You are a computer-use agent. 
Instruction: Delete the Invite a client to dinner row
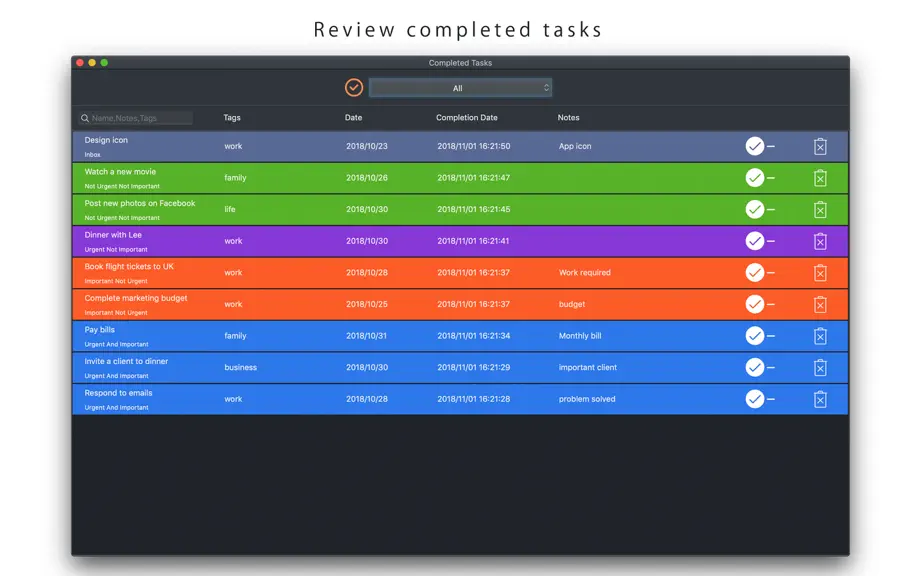(x=820, y=368)
